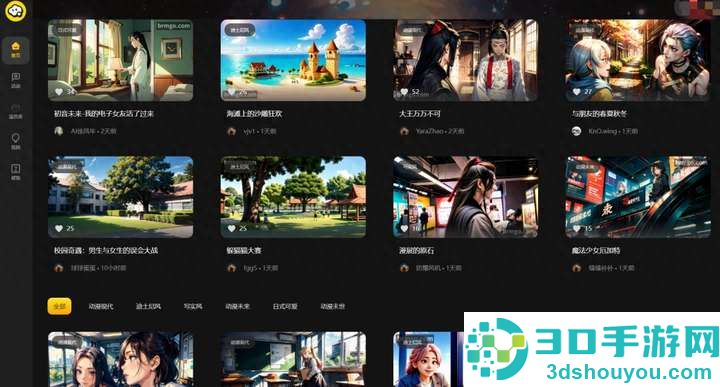Image resolution: width=720 pixels, height=387 pixels.
Task: Switch to the 动漫未来 filter tab
Action: pyautogui.click(x=237, y=306)
